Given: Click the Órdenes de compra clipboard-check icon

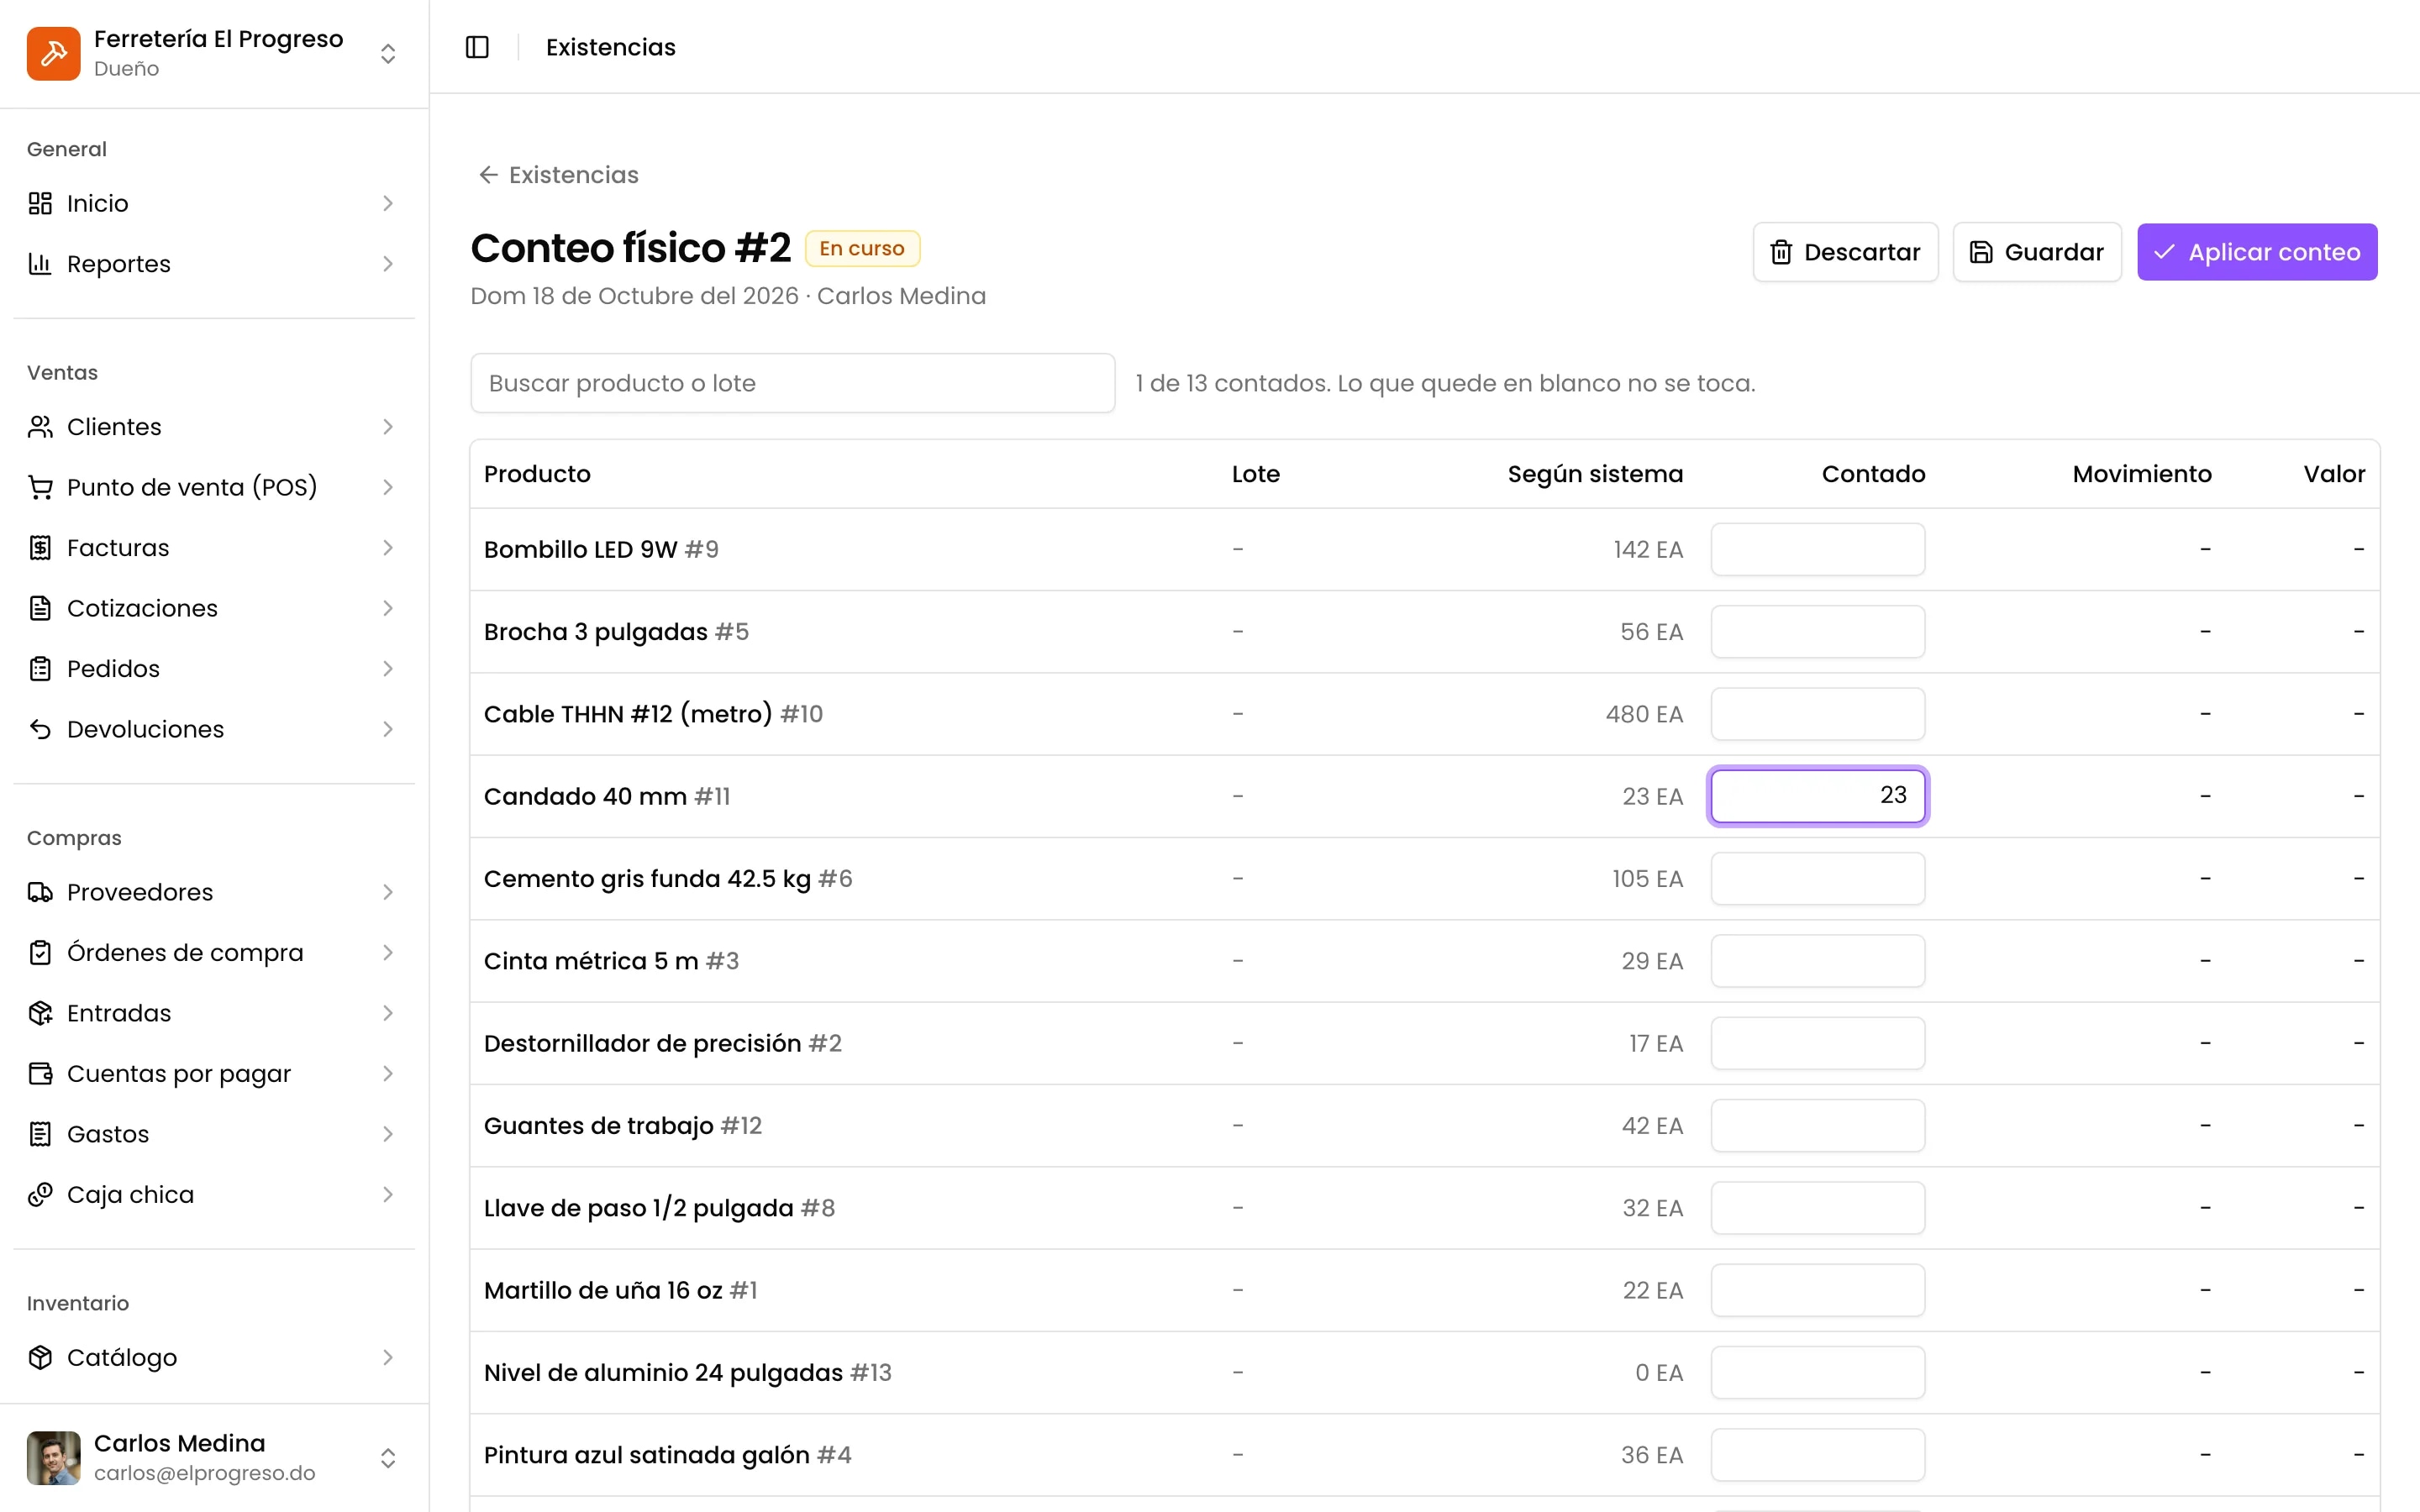Looking at the screenshot, I should tap(40, 953).
